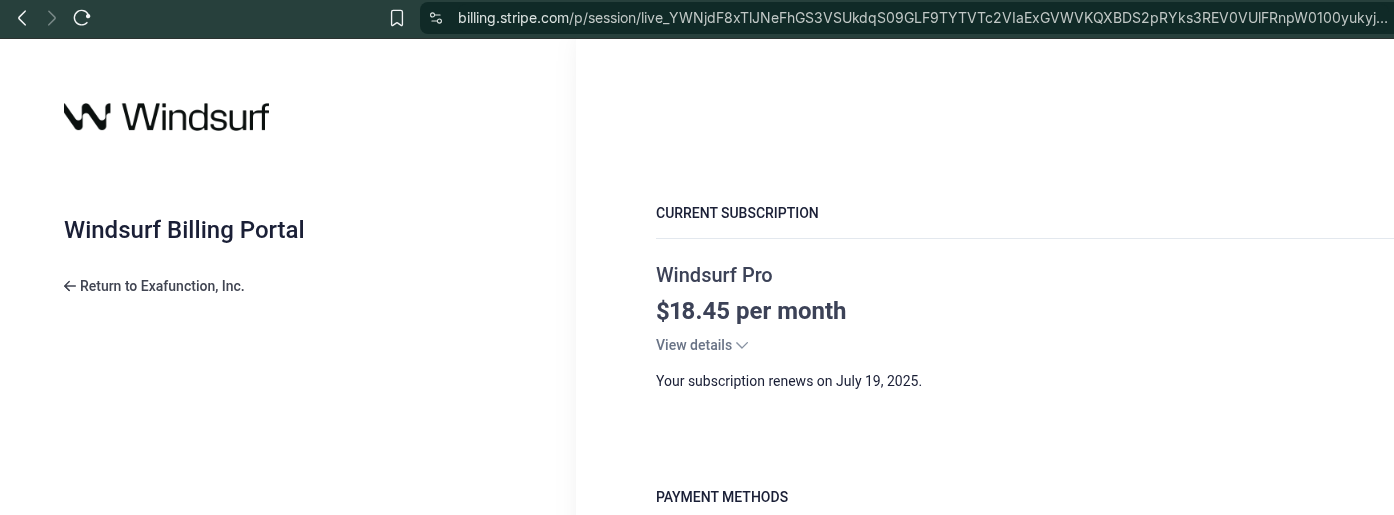Click the CURRENT SUBSCRIPTION section heading
This screenshot has width=1394, height=515.
point(737,213)
